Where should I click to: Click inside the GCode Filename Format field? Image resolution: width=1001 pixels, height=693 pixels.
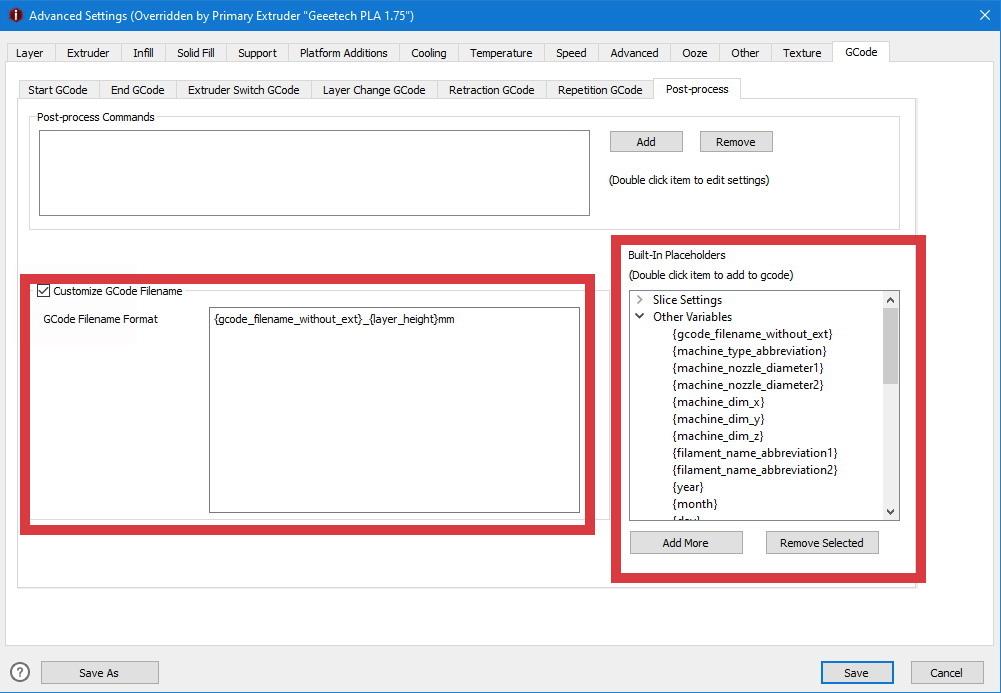point(394,410)
